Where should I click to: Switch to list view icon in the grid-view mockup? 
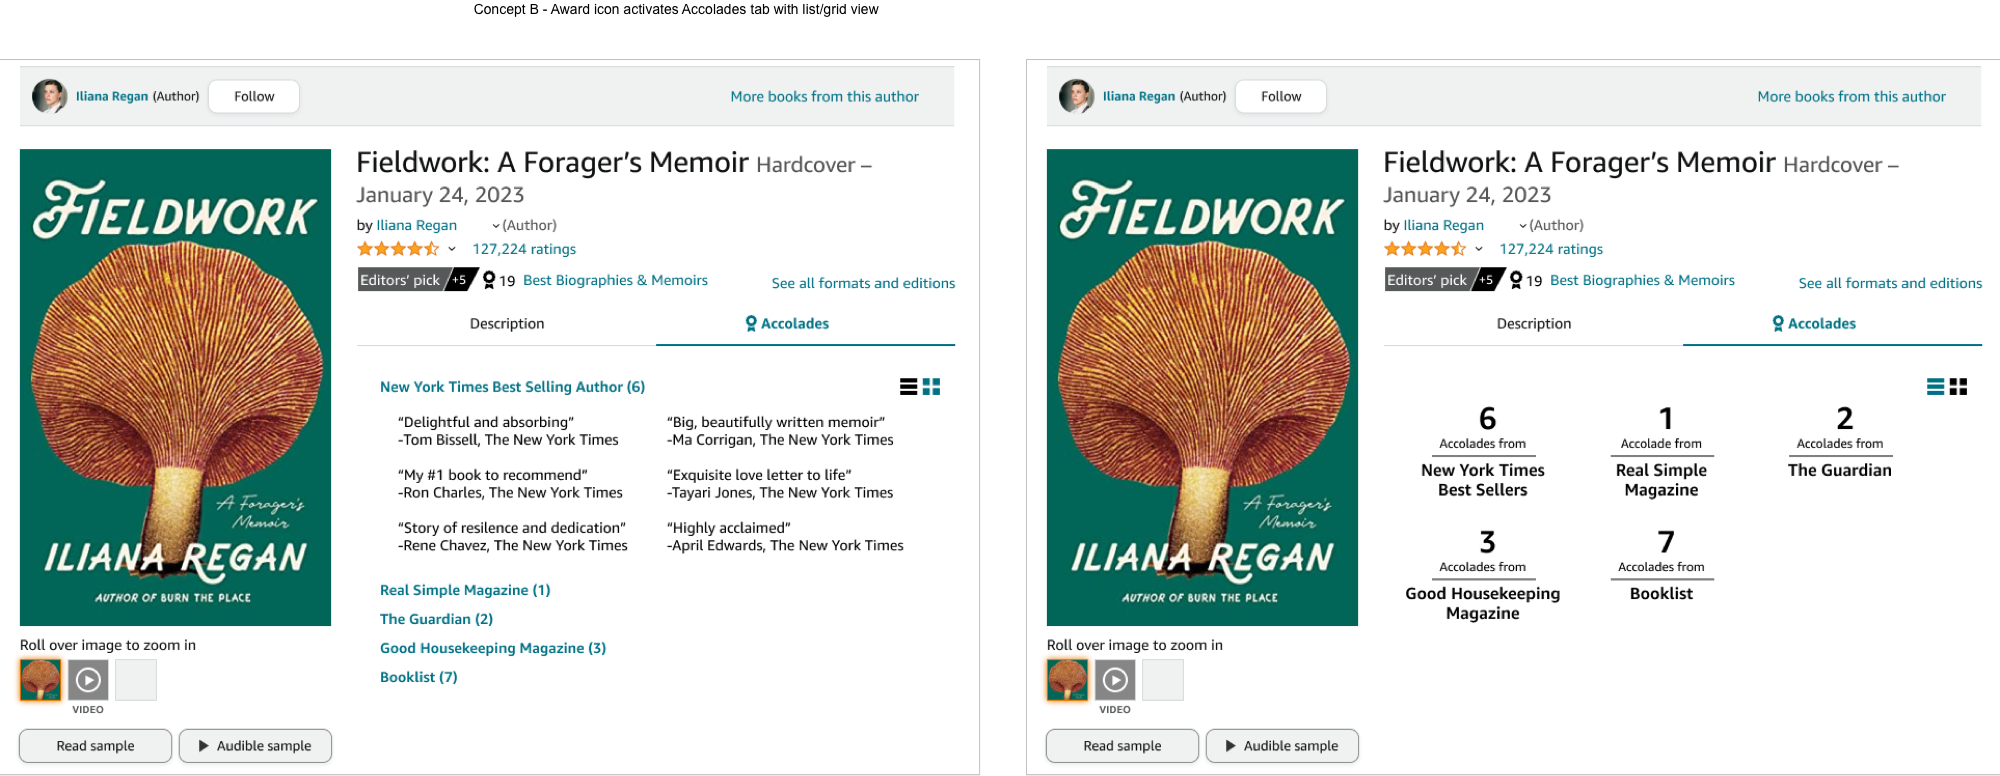pos(1935,387)
